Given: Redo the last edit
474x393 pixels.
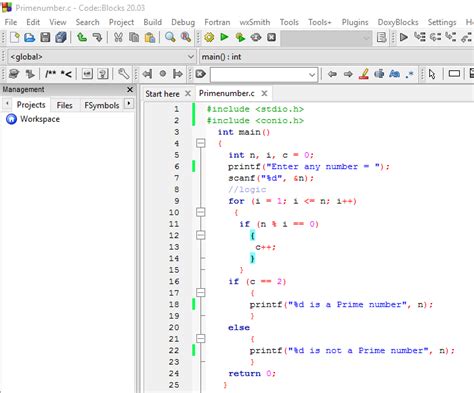Looking at the screenshot, I should [x=97, y=37].
